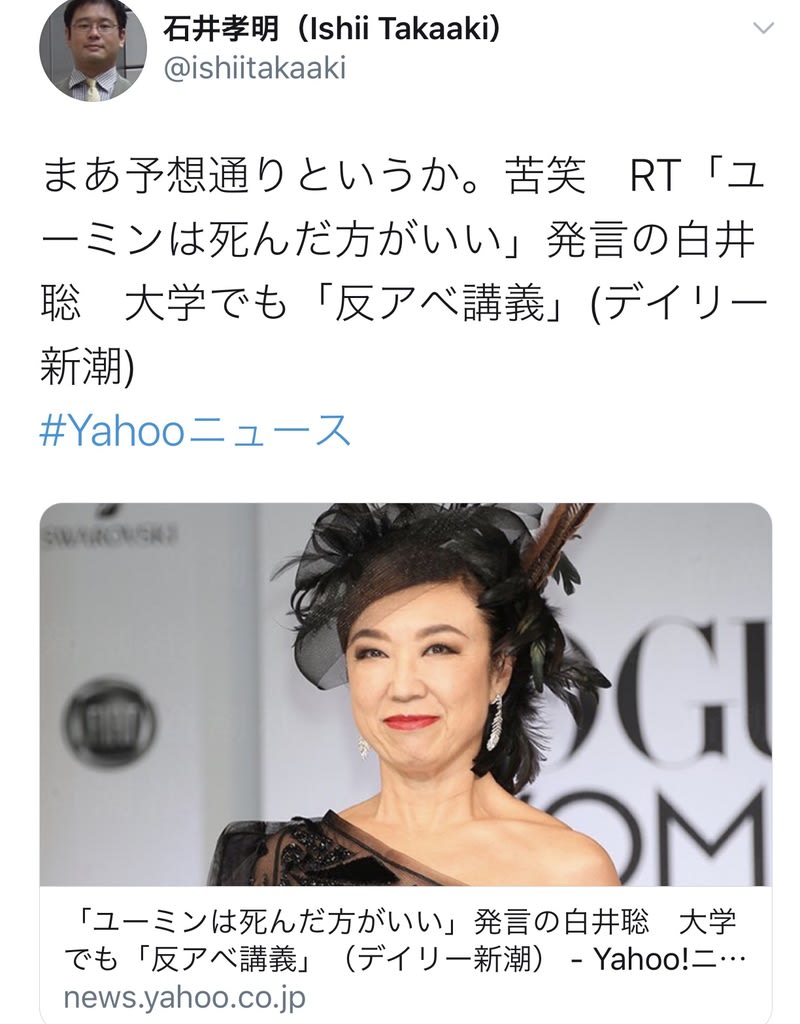Open the @ishiitakaaki handle
This screenshot has height=1024, width=800.
[x=255, y=68]
